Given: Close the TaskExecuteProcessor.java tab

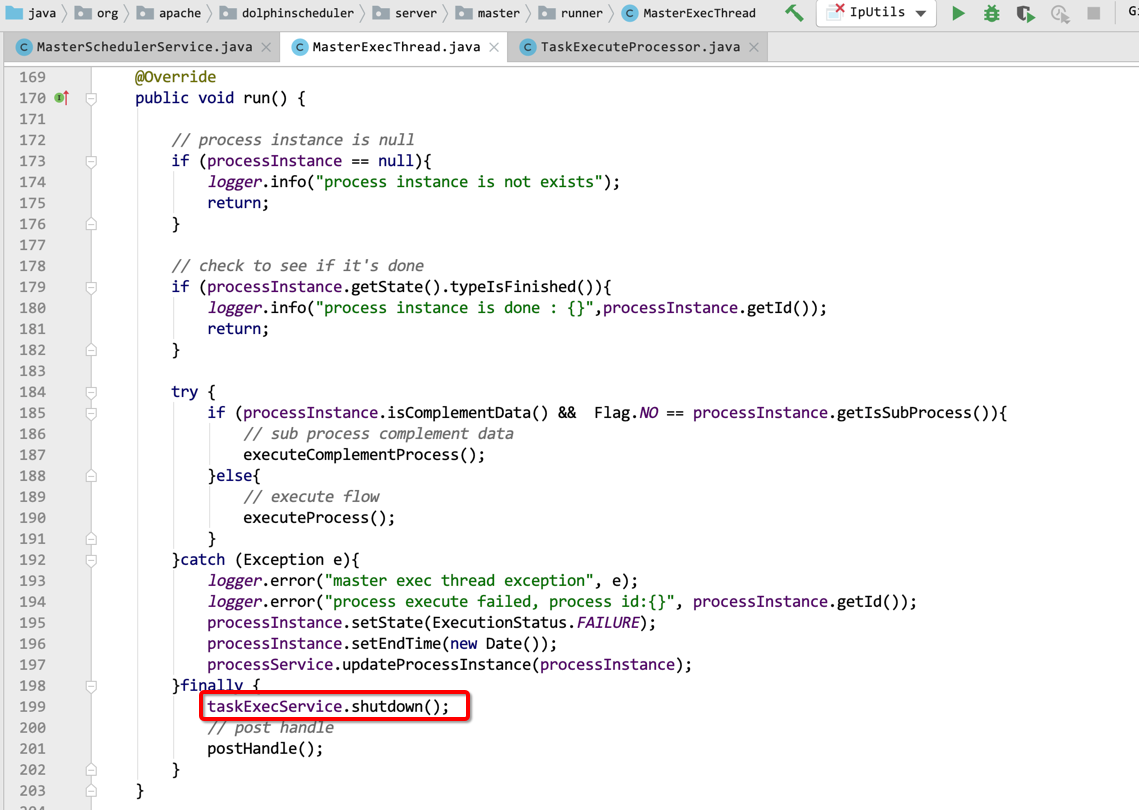Looking at the screenshot, I should pos(754,47).
